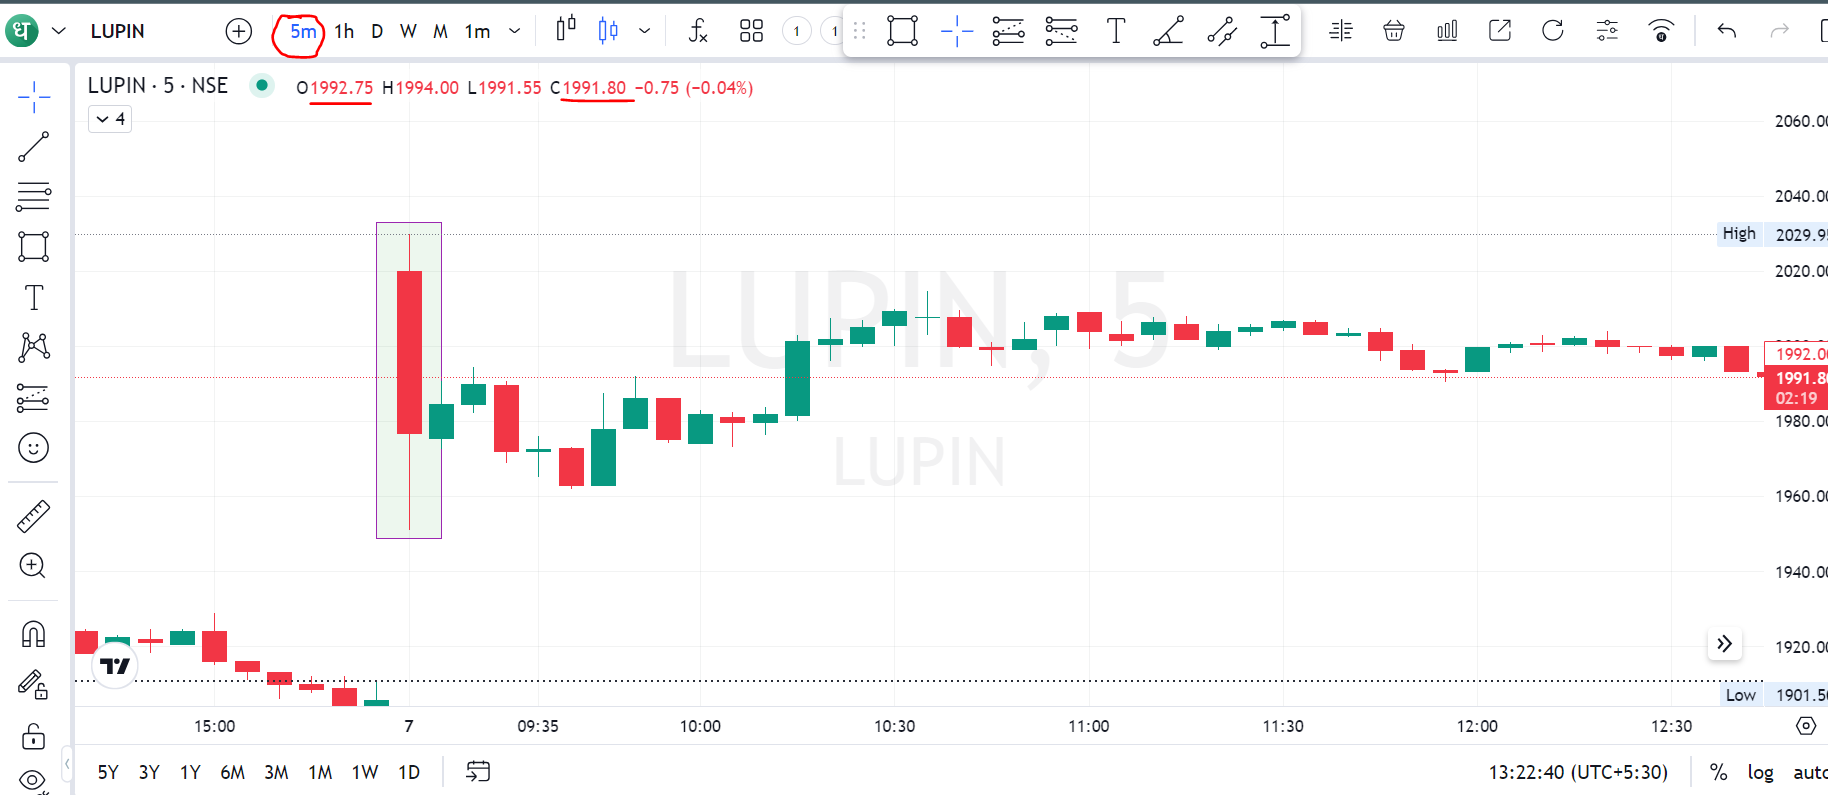
Task: Click the green market status dot
Action: (x=262, y=85)
